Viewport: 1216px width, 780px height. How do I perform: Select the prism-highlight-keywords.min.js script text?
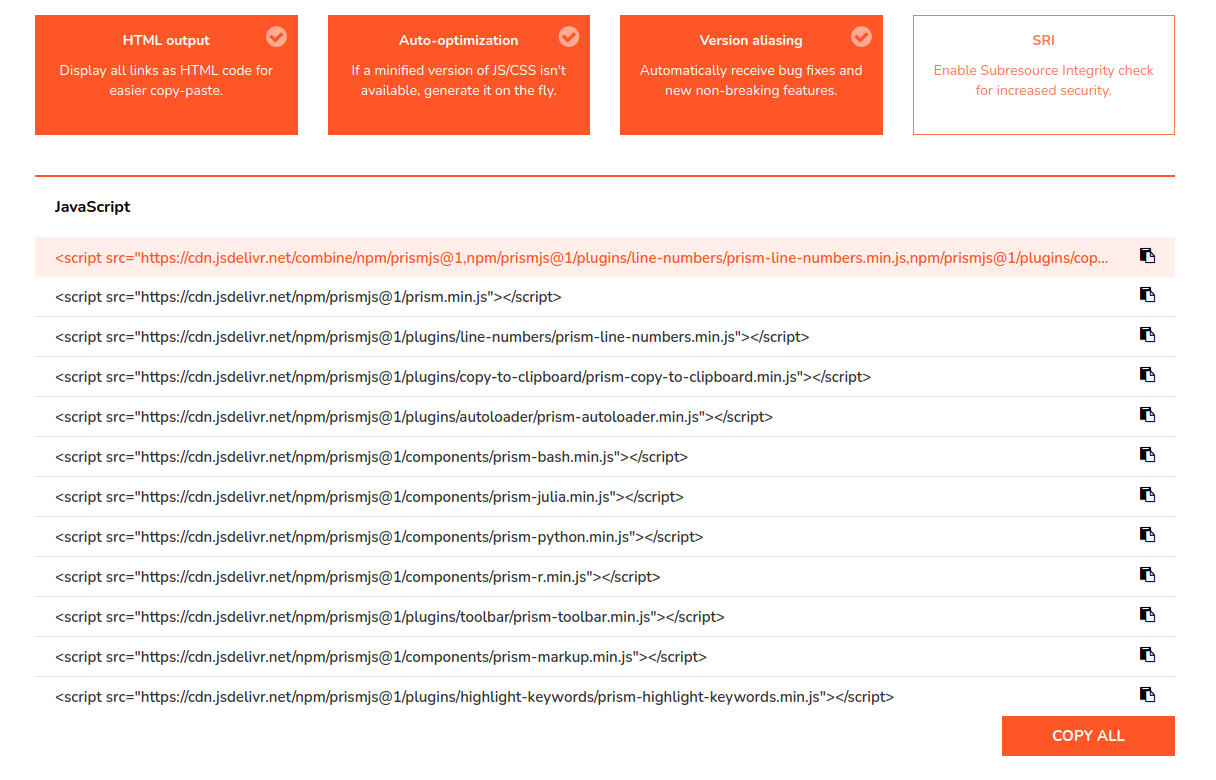point(474,697)
